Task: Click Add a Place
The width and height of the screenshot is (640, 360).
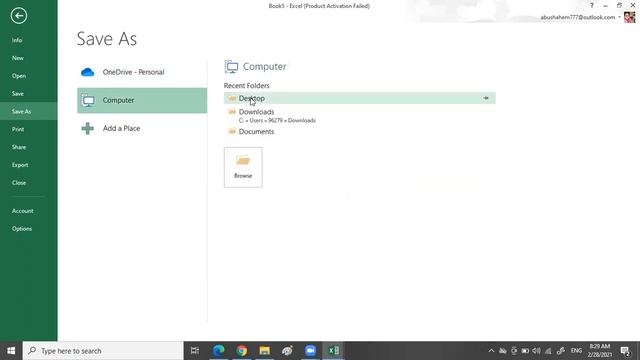Action: (x=142, y=129)
